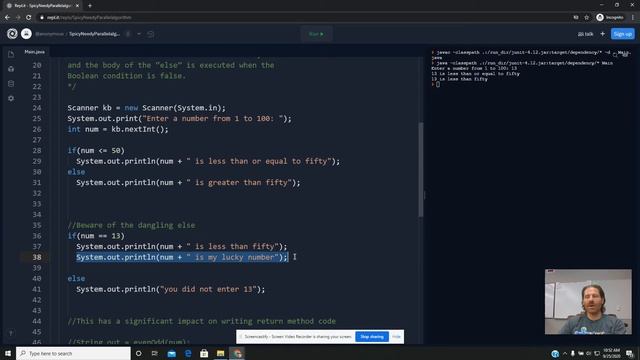This screenshot has height=360, width=640.
Task: Click the browser forward arrow
Action: [18, 17]
